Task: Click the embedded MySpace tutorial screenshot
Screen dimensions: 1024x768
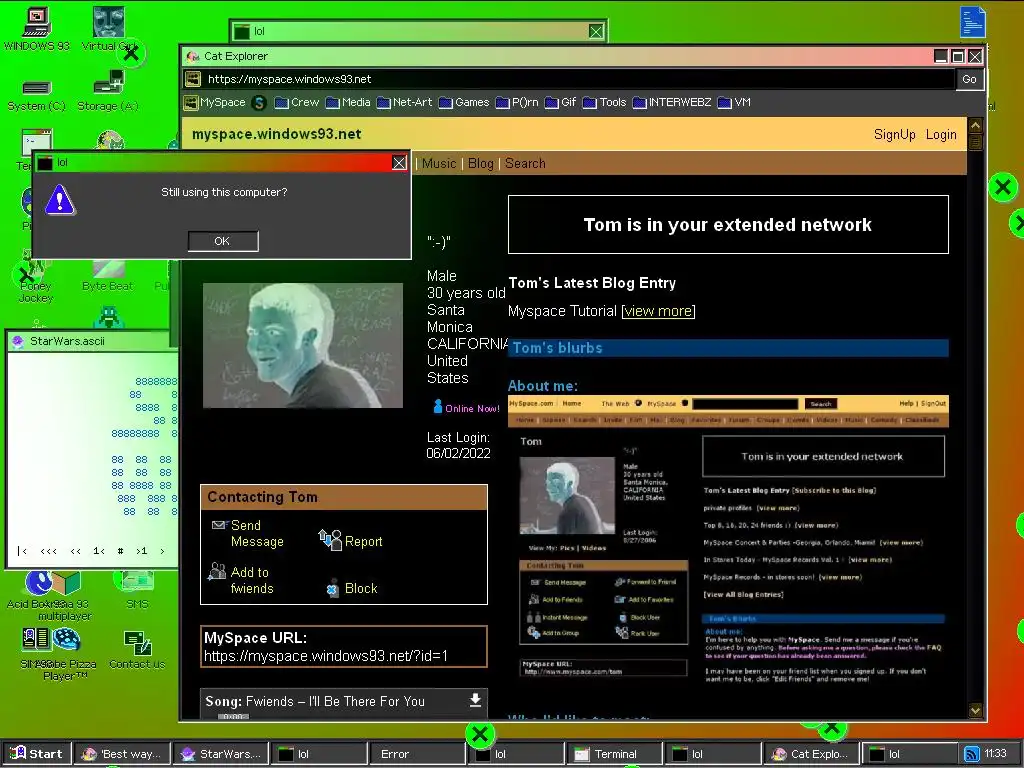Action: [728, 542]
